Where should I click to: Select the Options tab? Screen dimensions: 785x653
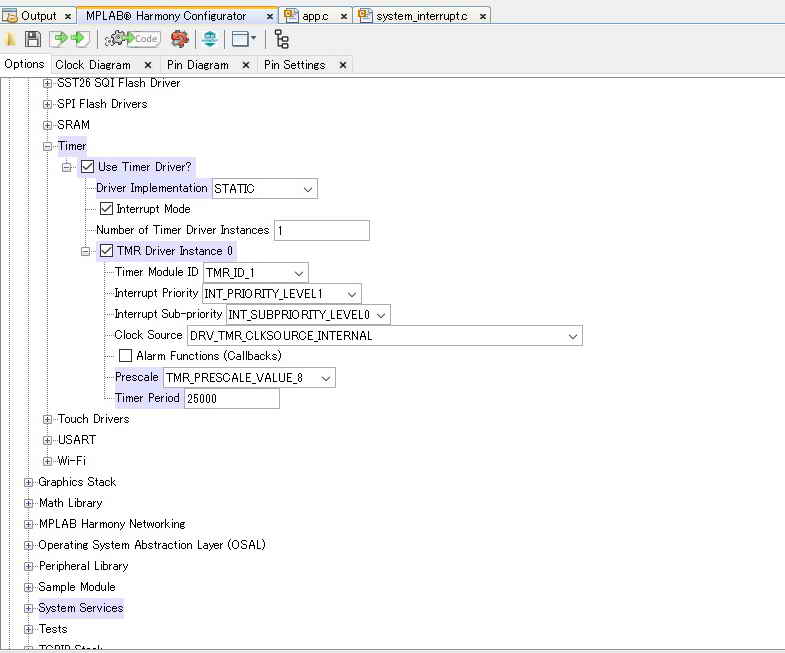coord(24,64)
